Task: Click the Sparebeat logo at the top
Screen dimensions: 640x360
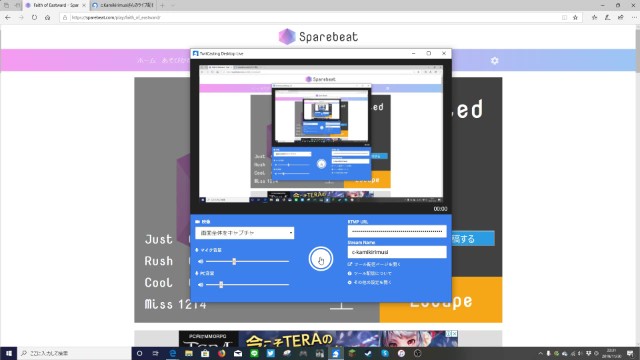Action: pyautogui.click(x=318, y=36)
